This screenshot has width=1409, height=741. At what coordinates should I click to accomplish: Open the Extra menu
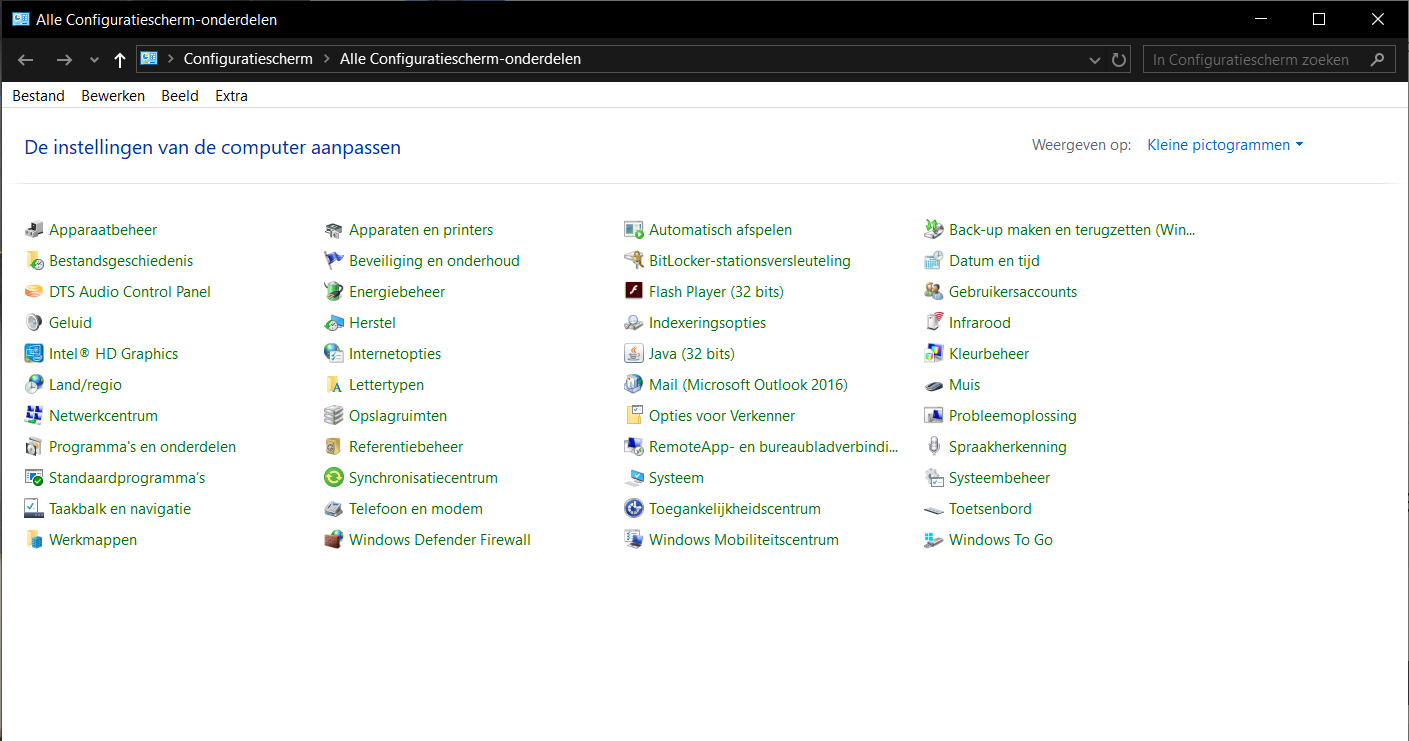pyautogui.click(x=232, y=96)
